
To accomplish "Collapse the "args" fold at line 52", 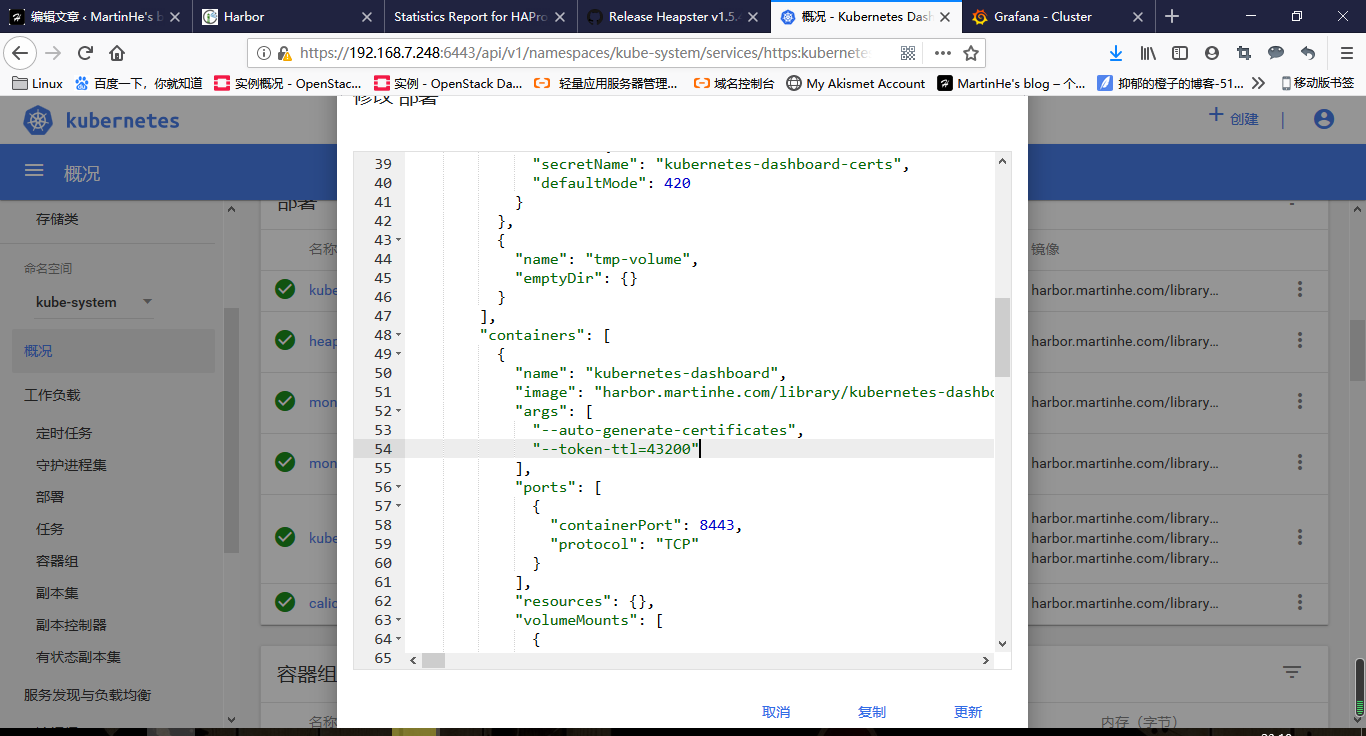I will (399, 411).
